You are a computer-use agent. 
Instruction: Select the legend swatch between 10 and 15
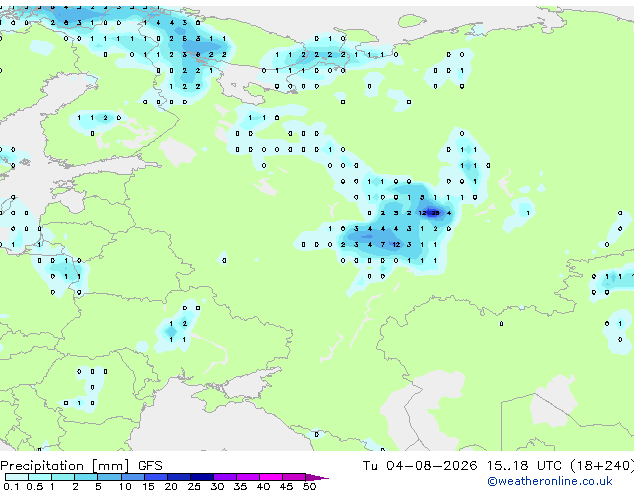point(133,477)
